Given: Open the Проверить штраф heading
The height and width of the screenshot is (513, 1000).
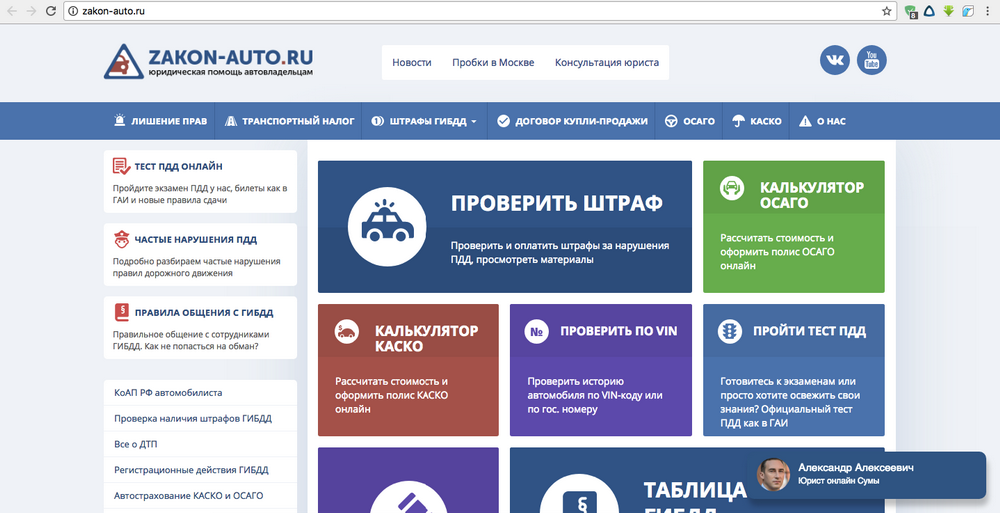Looking at the screenshot, I should tap(557, 203).
